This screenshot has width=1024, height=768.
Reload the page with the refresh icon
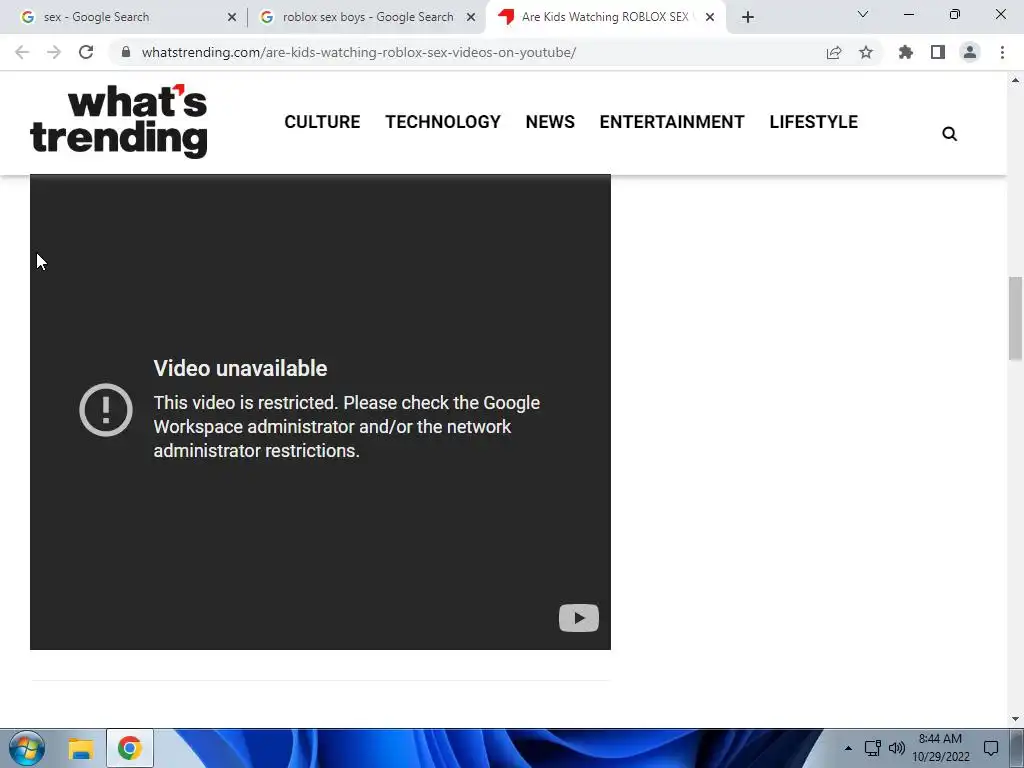click(x=86, y=52)
